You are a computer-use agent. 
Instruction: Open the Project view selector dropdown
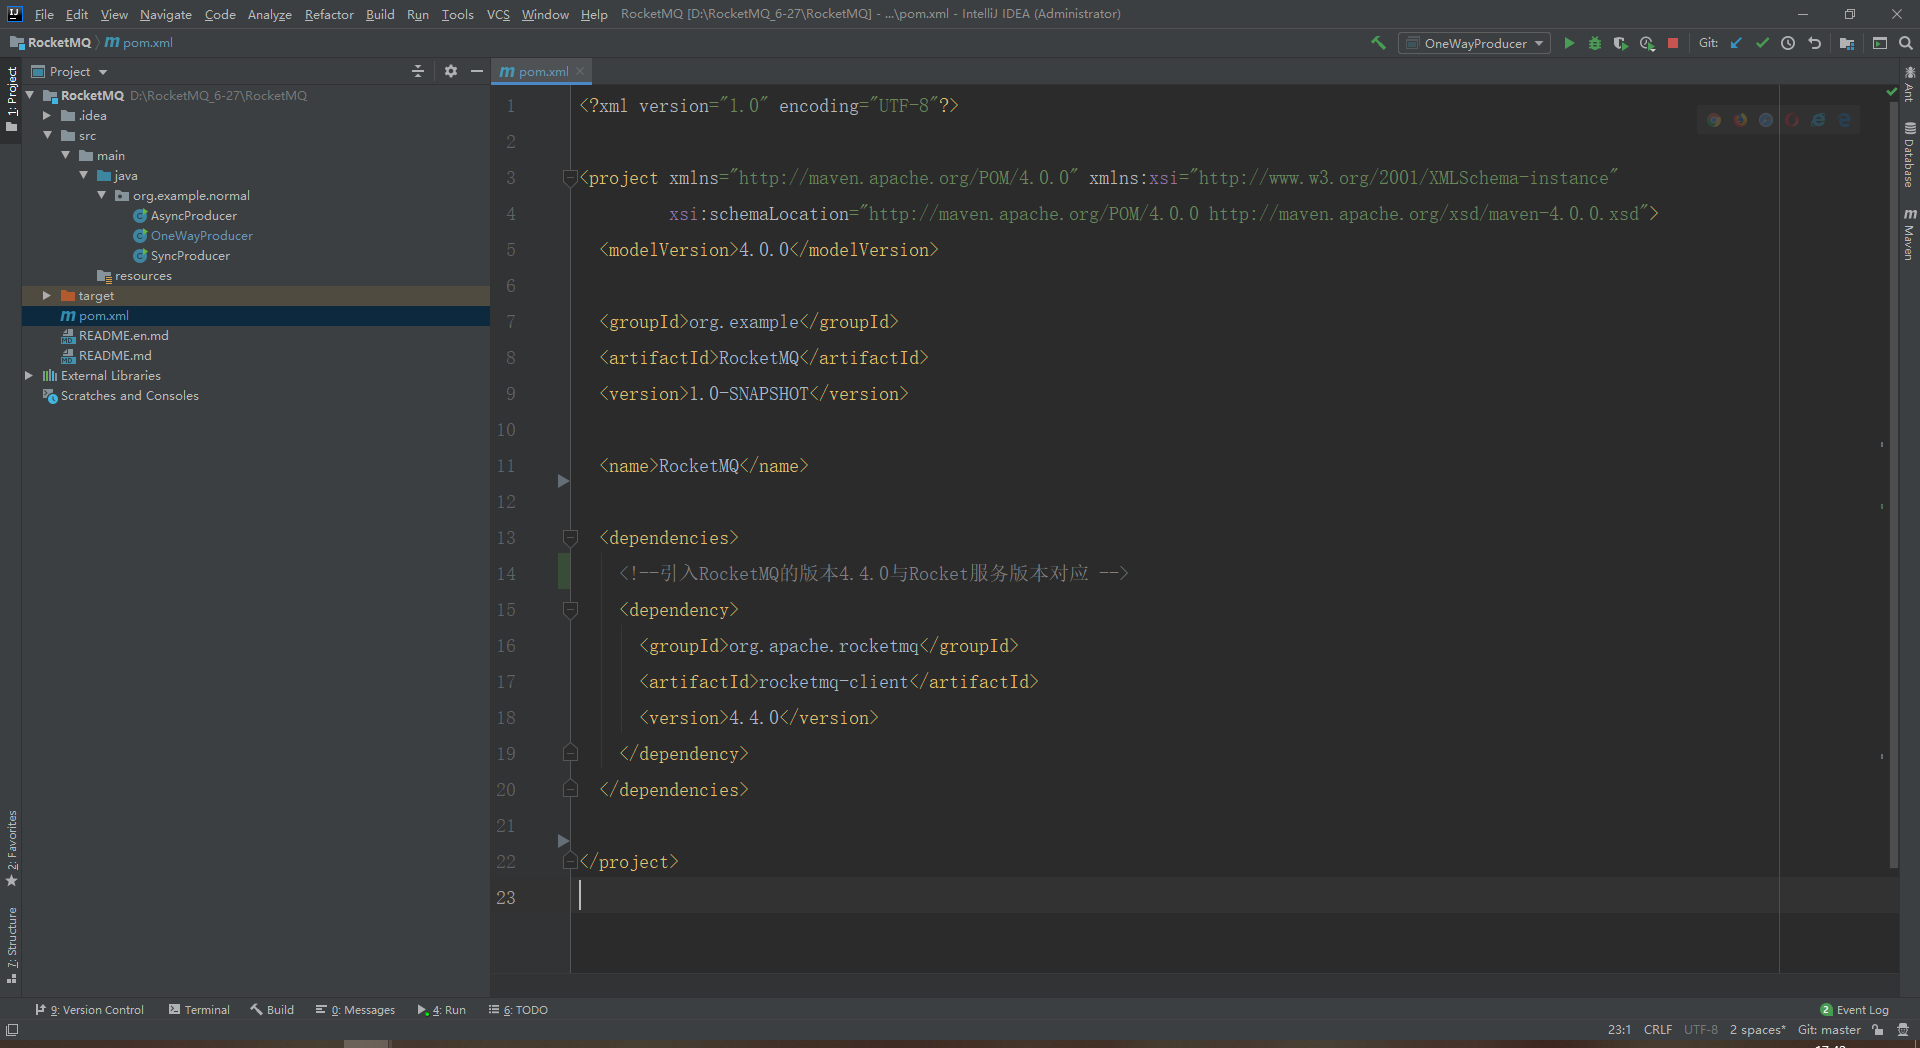(69, 71)
